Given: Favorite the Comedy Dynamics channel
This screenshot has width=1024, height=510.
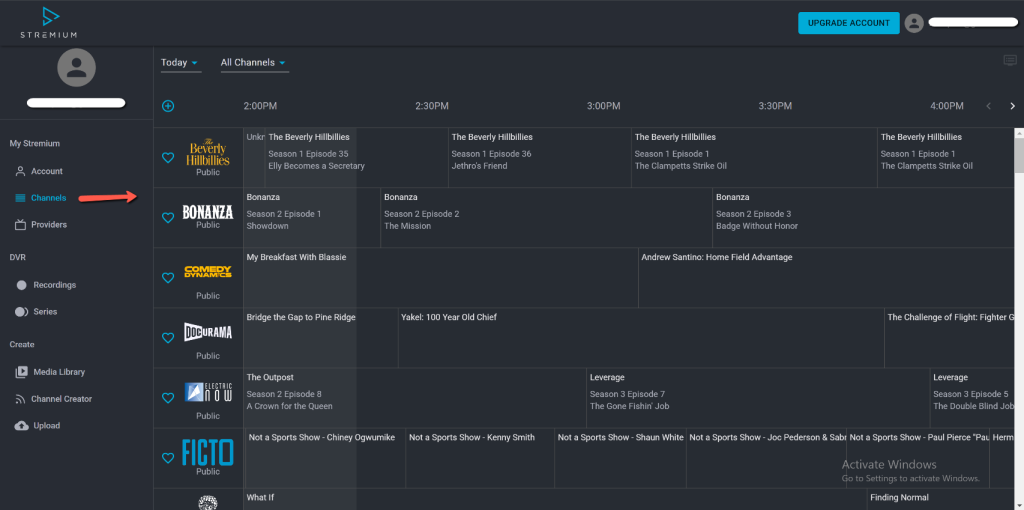Looking at the screenshot, I should click(x=168, y=278).
